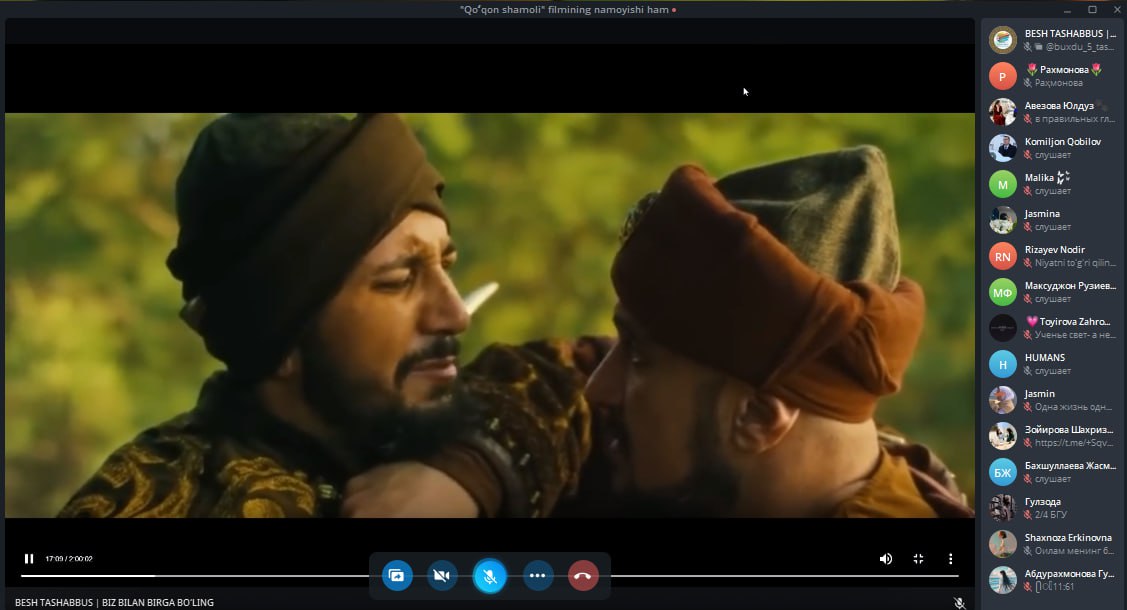The image size is (1127, 610).
Task: Click the blue H avatar of HUMANS
Action: (1003, 364)
